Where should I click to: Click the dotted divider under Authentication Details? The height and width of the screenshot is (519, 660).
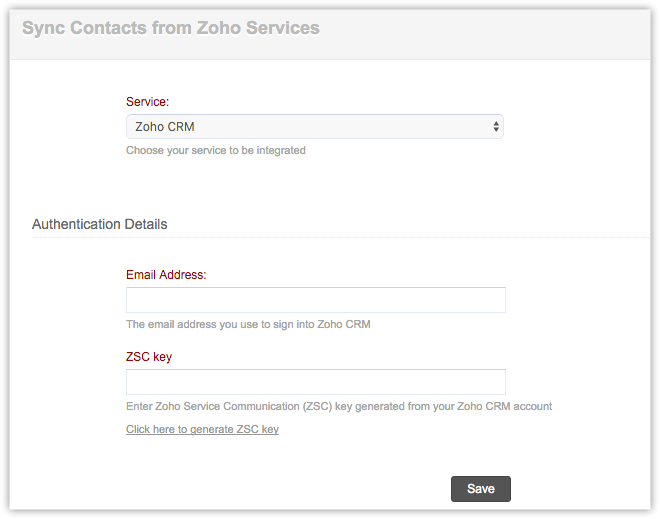(x=400, y=238)
